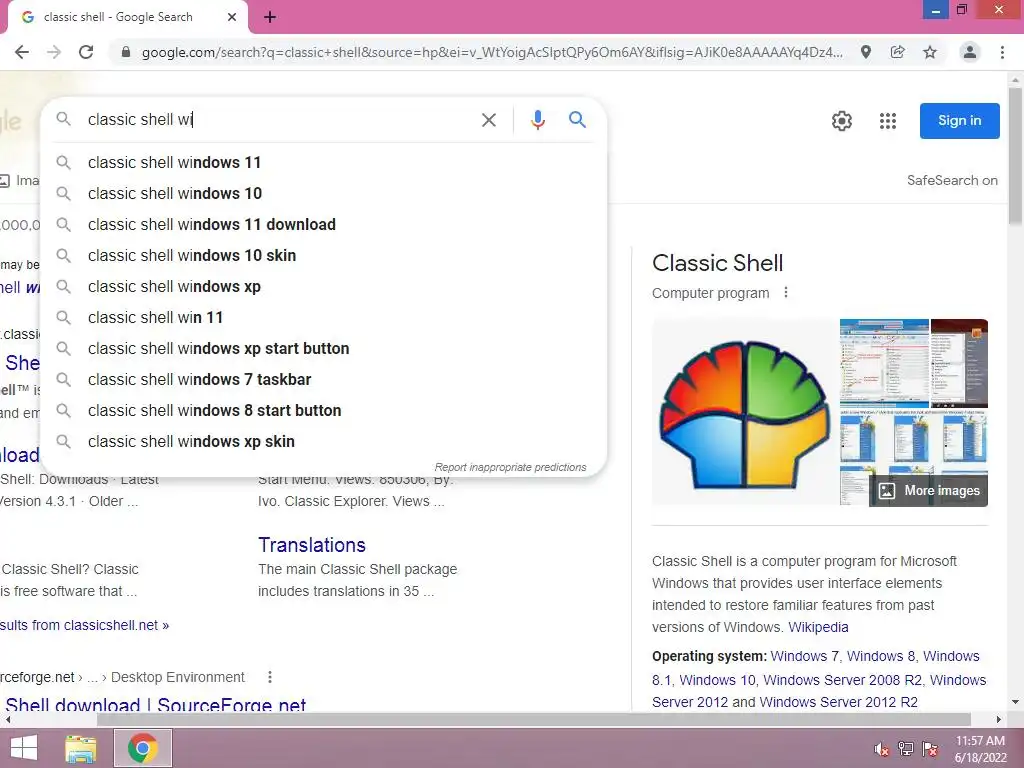Open the Windows 7 operating system link
This screenshot has height=768, width=1024.
(805, 656)
